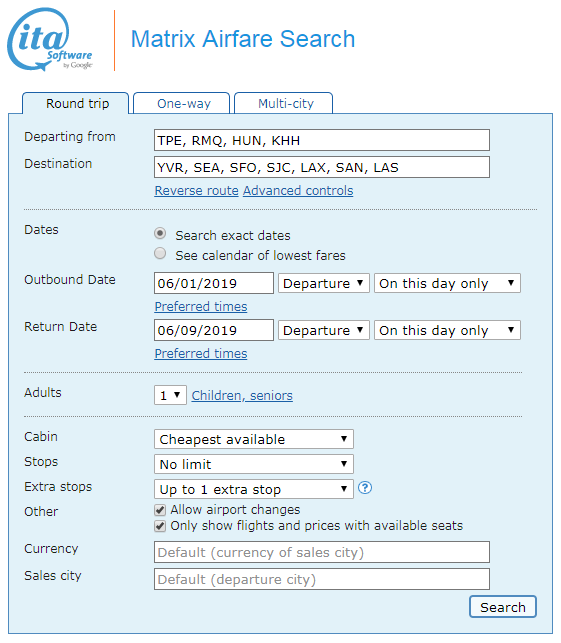Open Advanced controls link
The width and height of the screenshot is (561, 643).
click(x=298, y=191)
